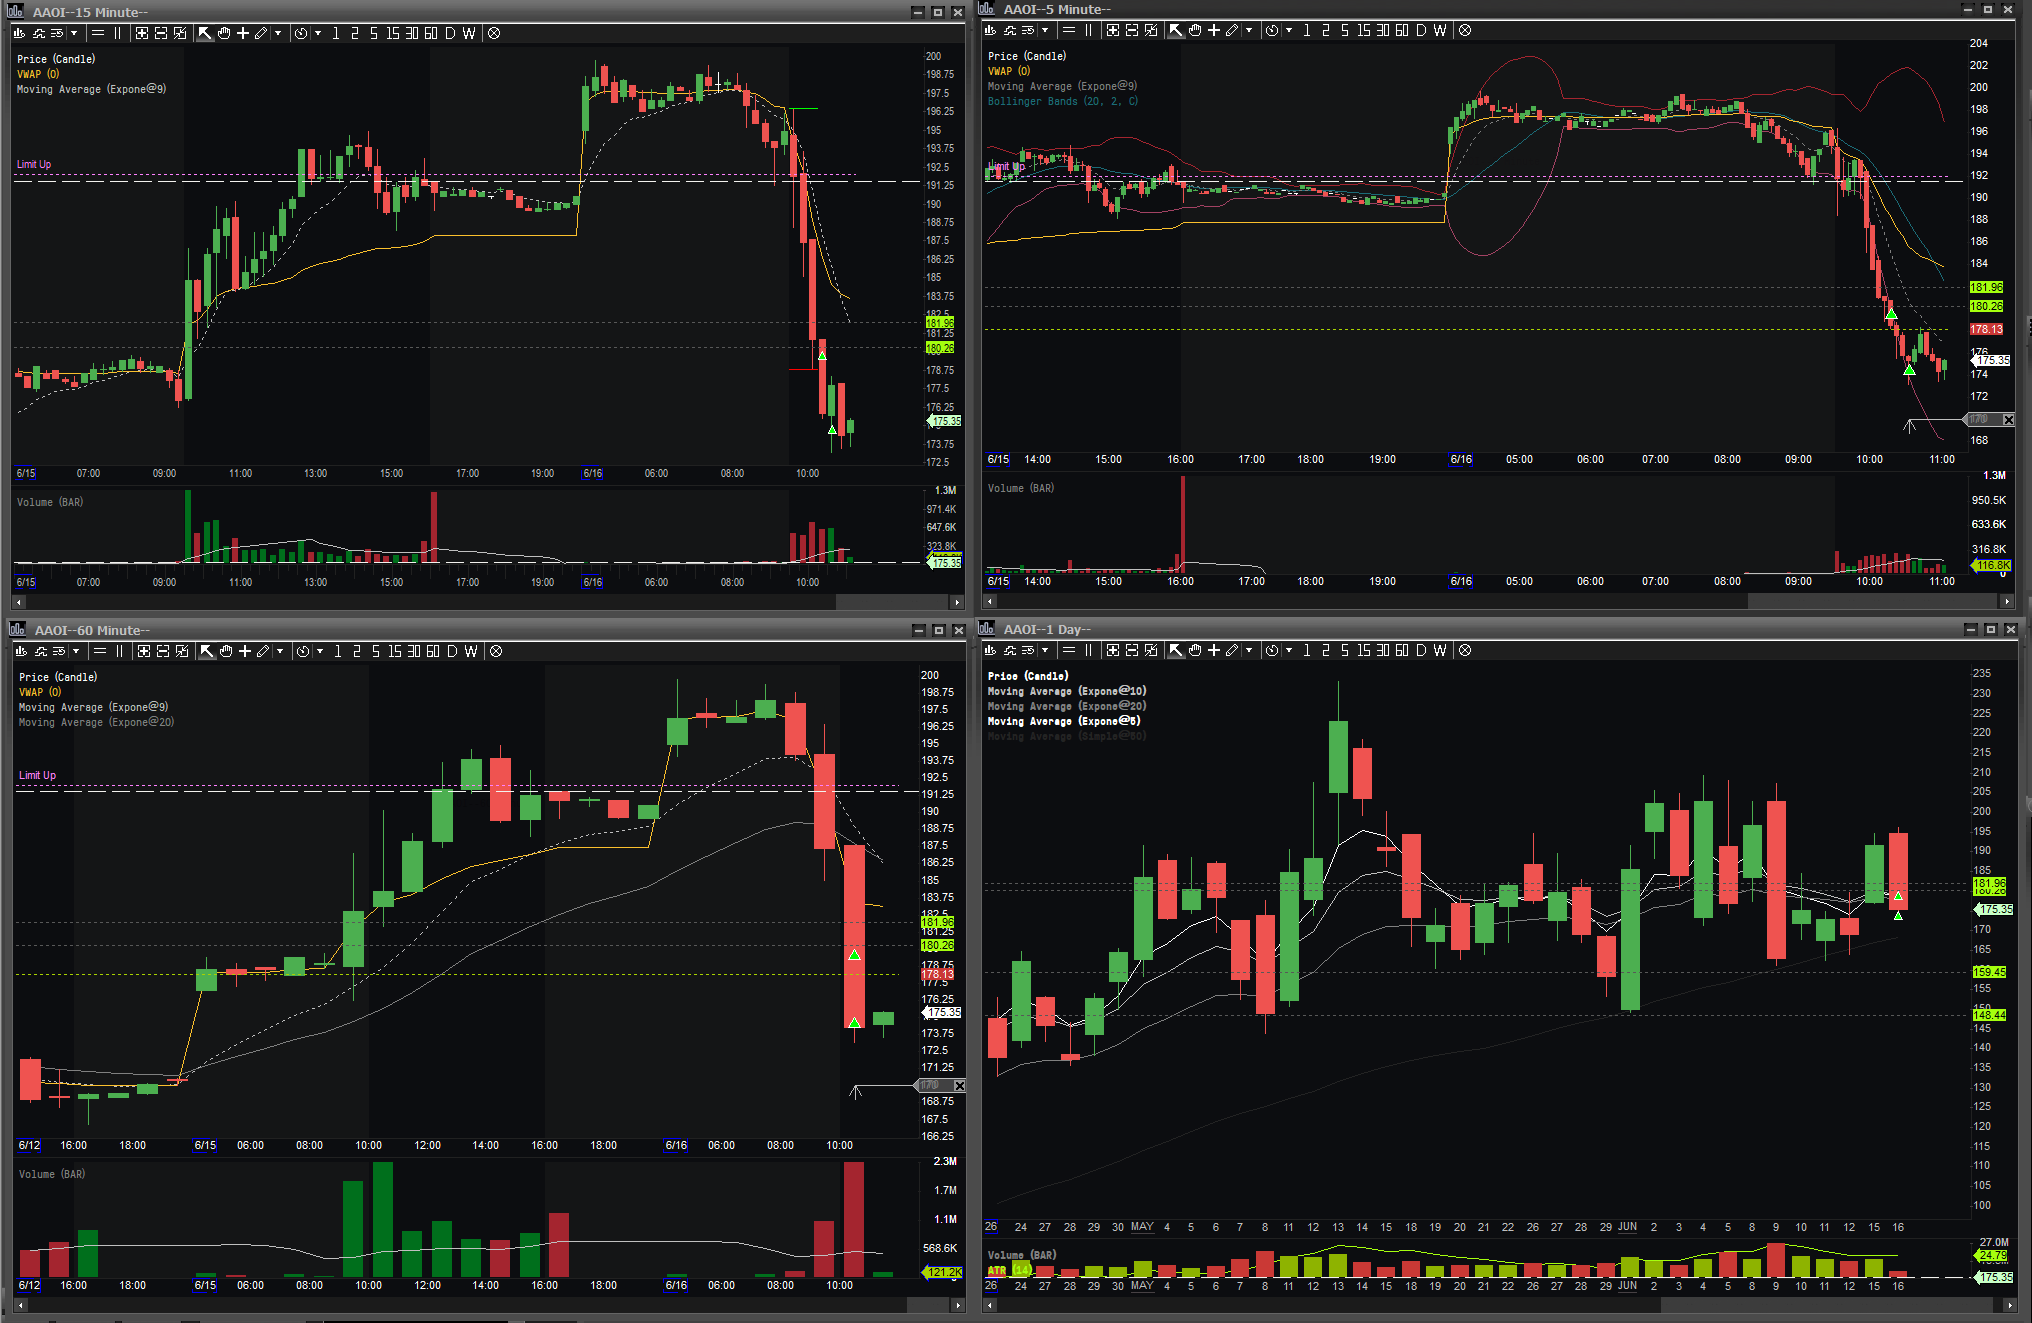
Task: Click the Bollinger Bands legend label
Action: click(1062, 101)
